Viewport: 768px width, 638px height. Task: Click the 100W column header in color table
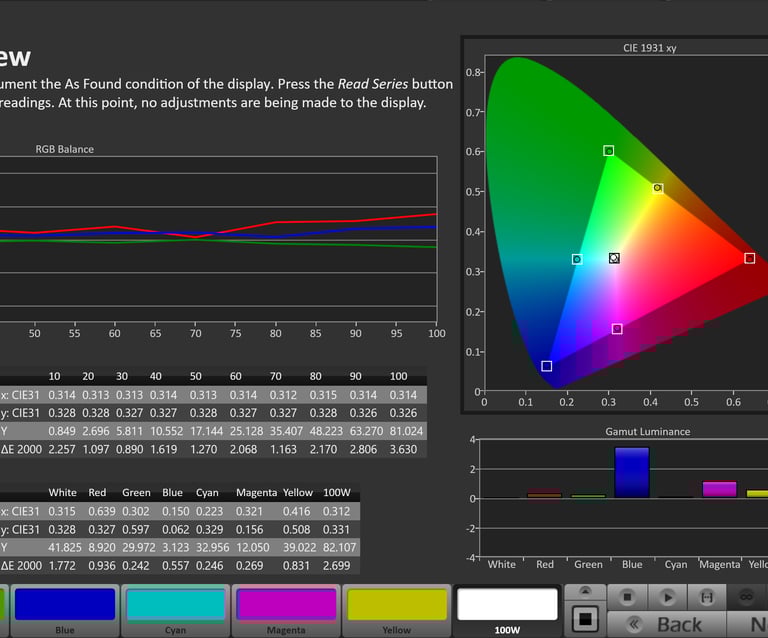click(336, 493)
